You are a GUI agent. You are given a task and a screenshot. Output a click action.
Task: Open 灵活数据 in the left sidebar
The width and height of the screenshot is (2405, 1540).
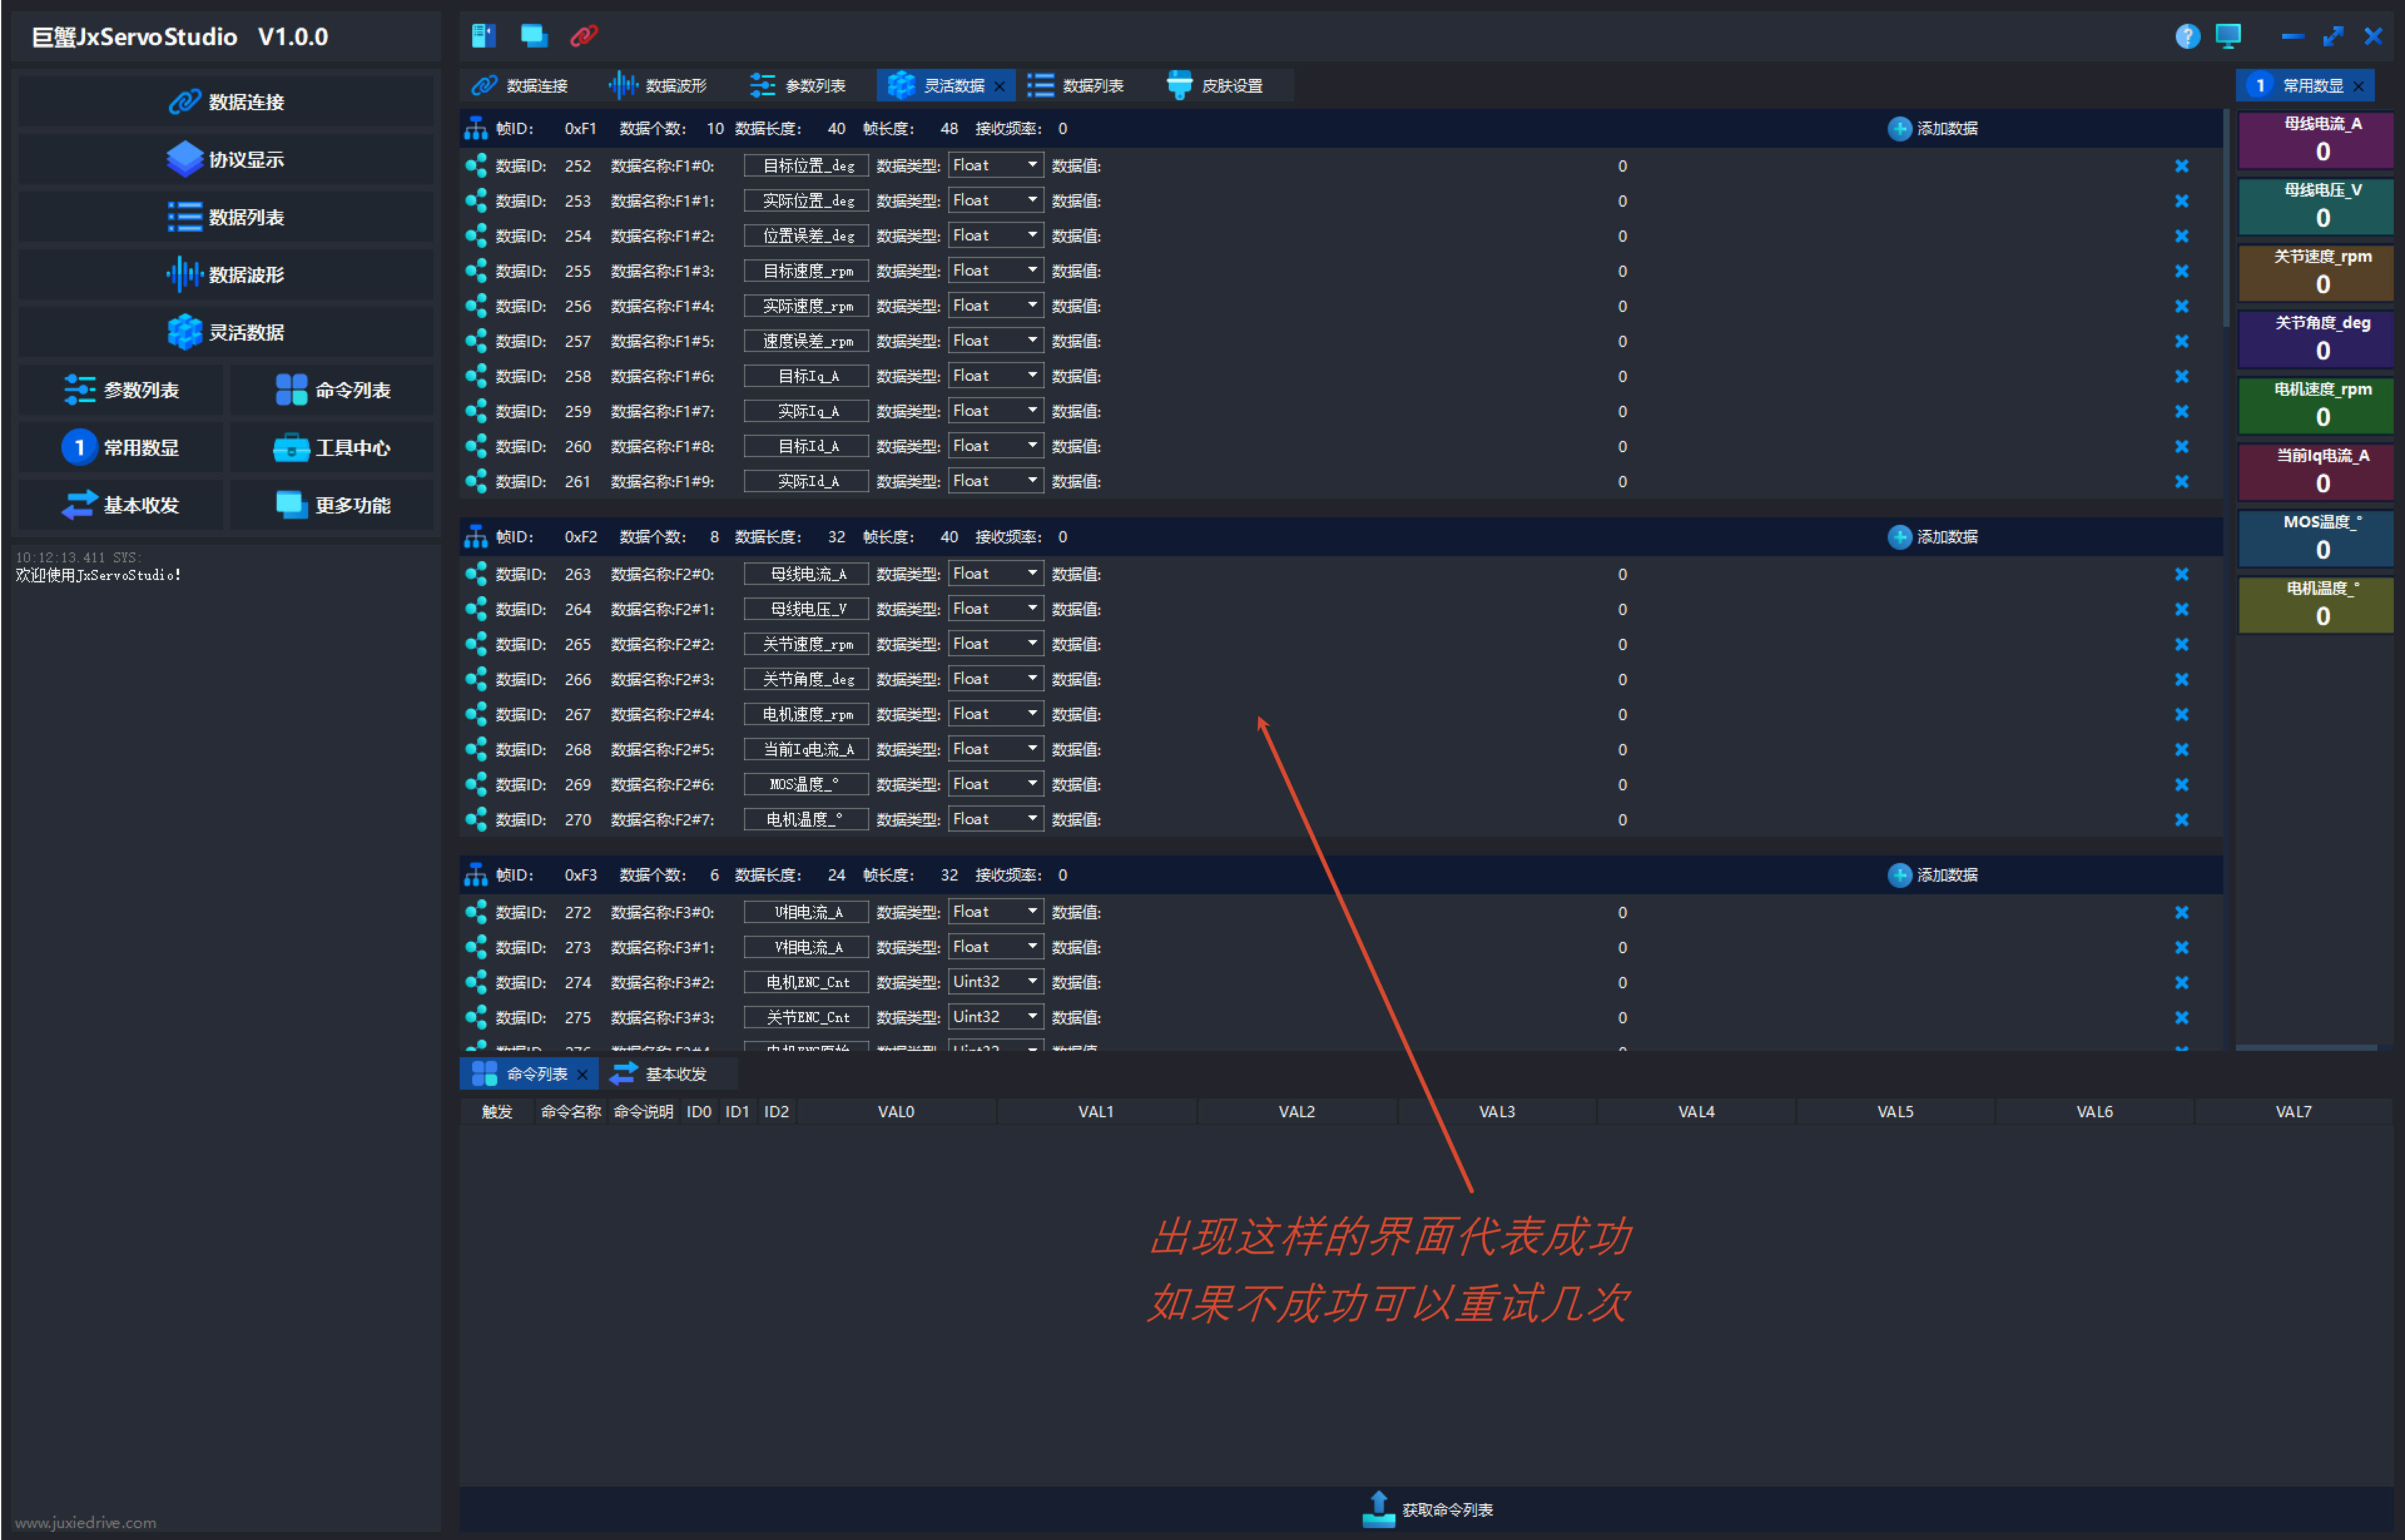226,332
